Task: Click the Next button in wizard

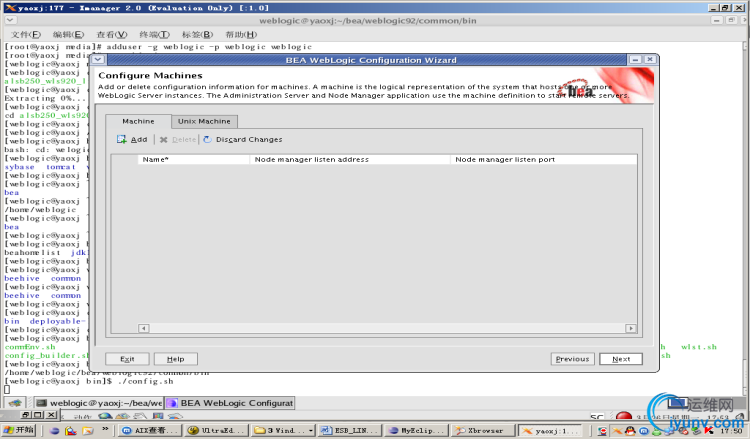Action: click(621, 359)
